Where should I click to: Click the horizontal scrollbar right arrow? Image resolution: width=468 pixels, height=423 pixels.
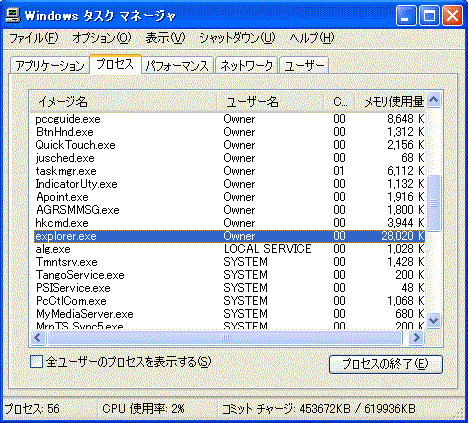pyautogui.click(x=416, y=338)
